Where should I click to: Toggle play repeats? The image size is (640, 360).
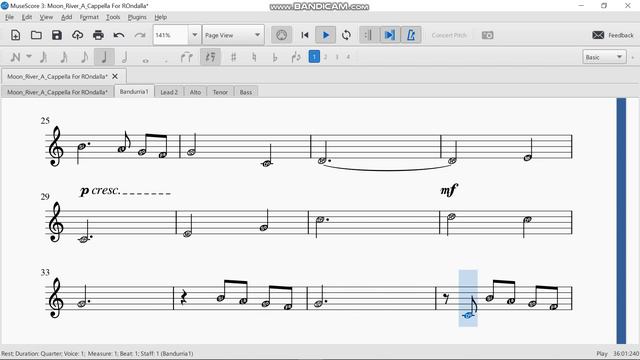[x=369, y=35]
